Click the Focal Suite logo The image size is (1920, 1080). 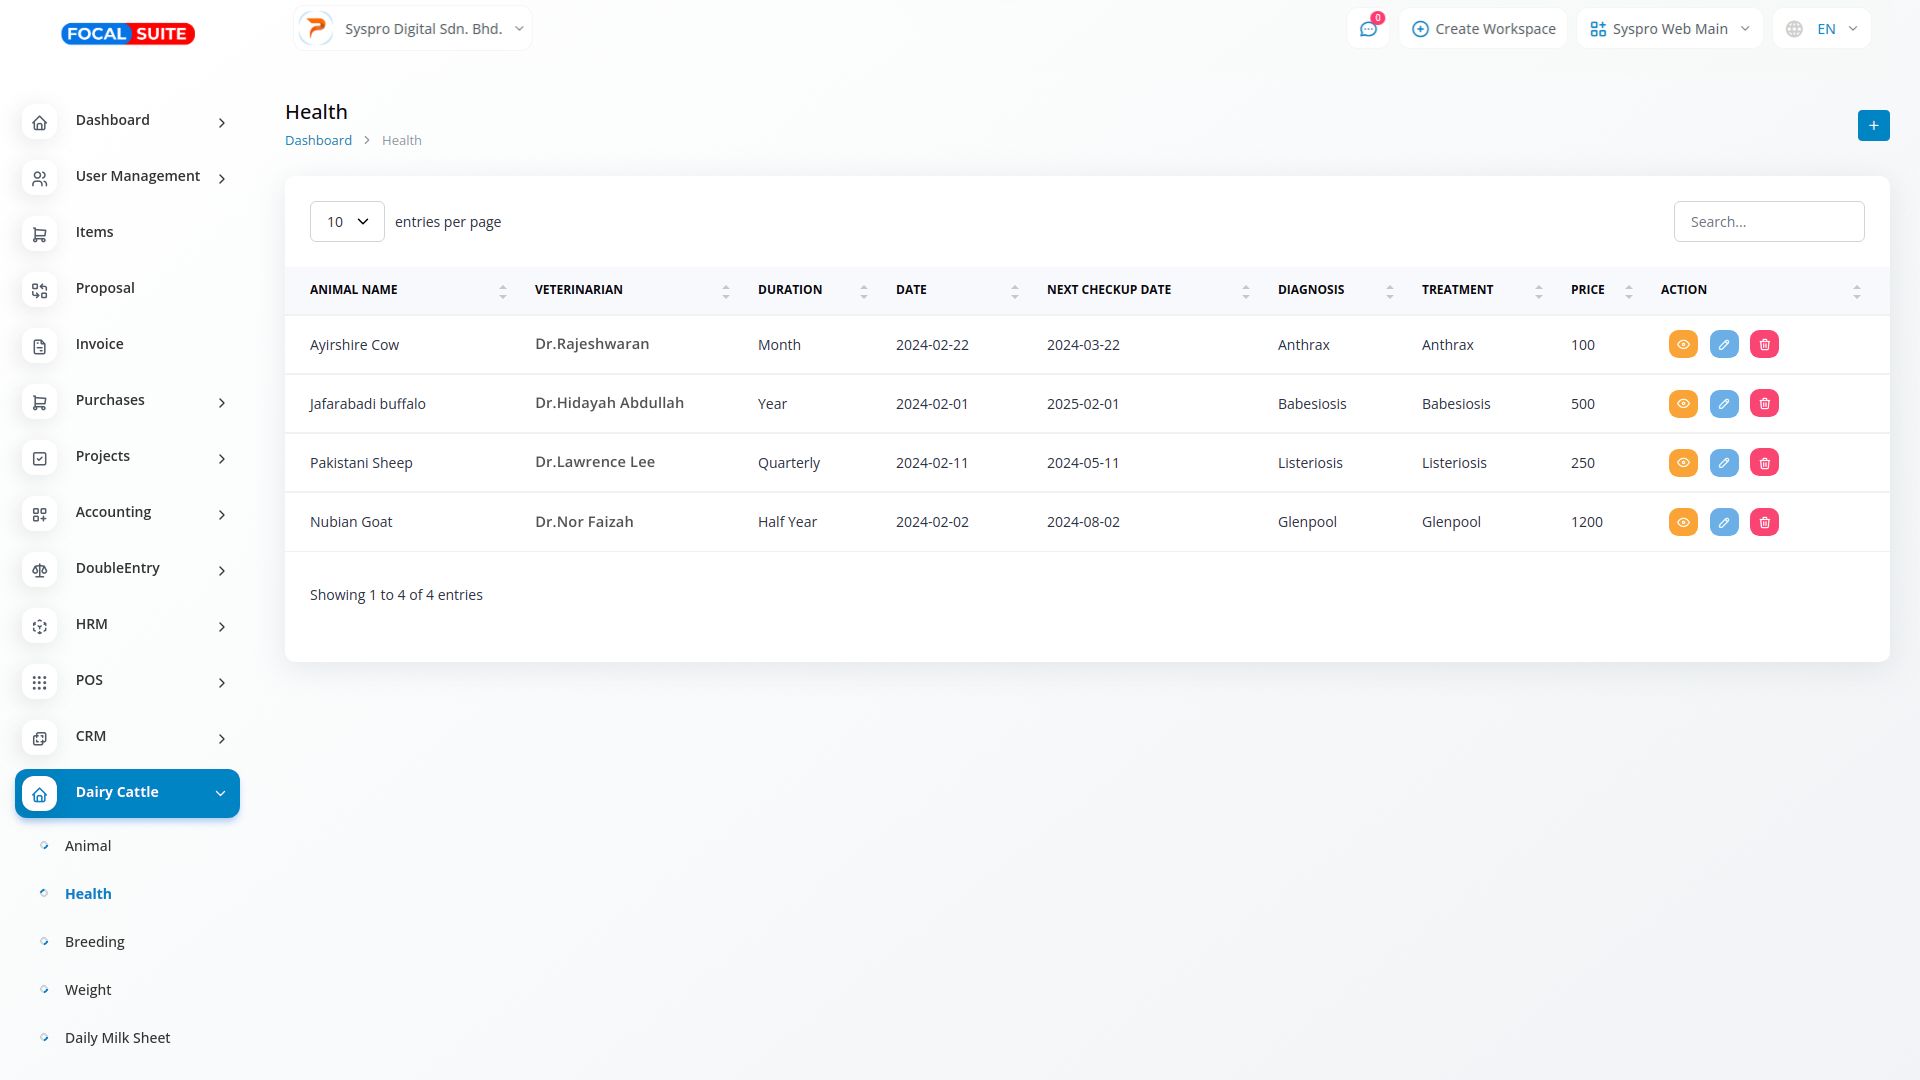(128, 34)
